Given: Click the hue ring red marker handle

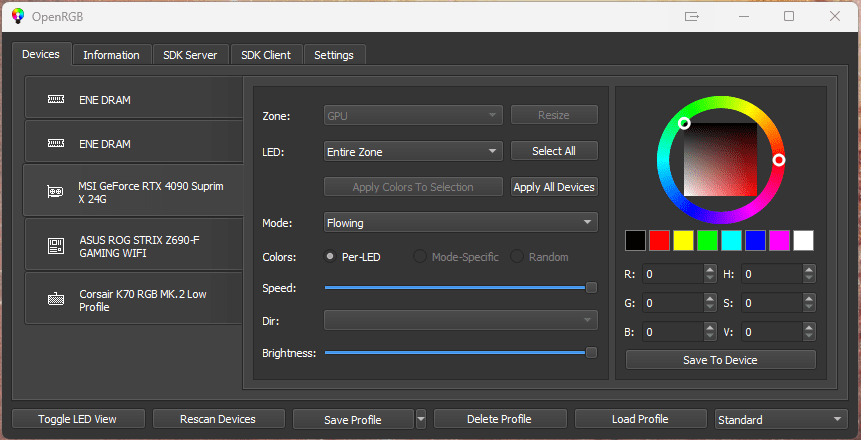Looking at the screenshot, I should [x=779, y=160].
